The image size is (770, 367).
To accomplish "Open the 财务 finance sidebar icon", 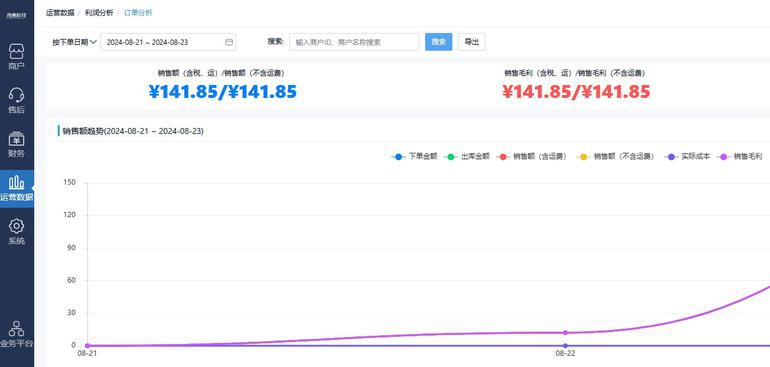I will pyautogui.click(x=16, y=144).
